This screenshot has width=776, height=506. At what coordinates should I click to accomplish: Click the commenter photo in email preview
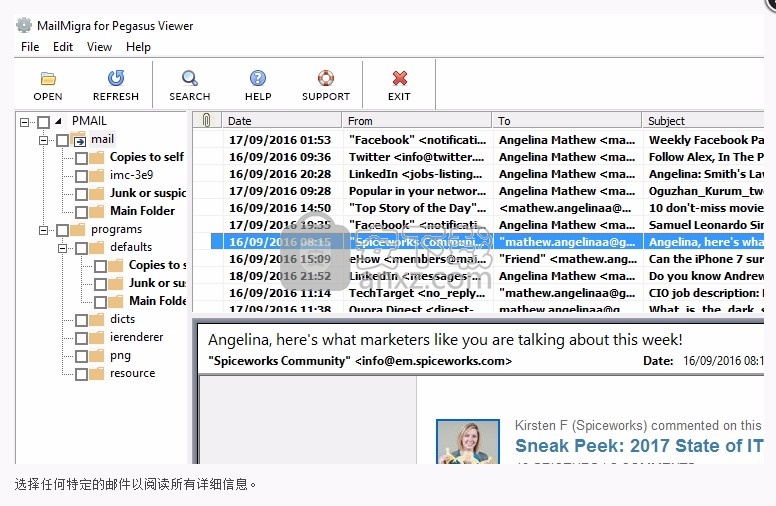468,442
